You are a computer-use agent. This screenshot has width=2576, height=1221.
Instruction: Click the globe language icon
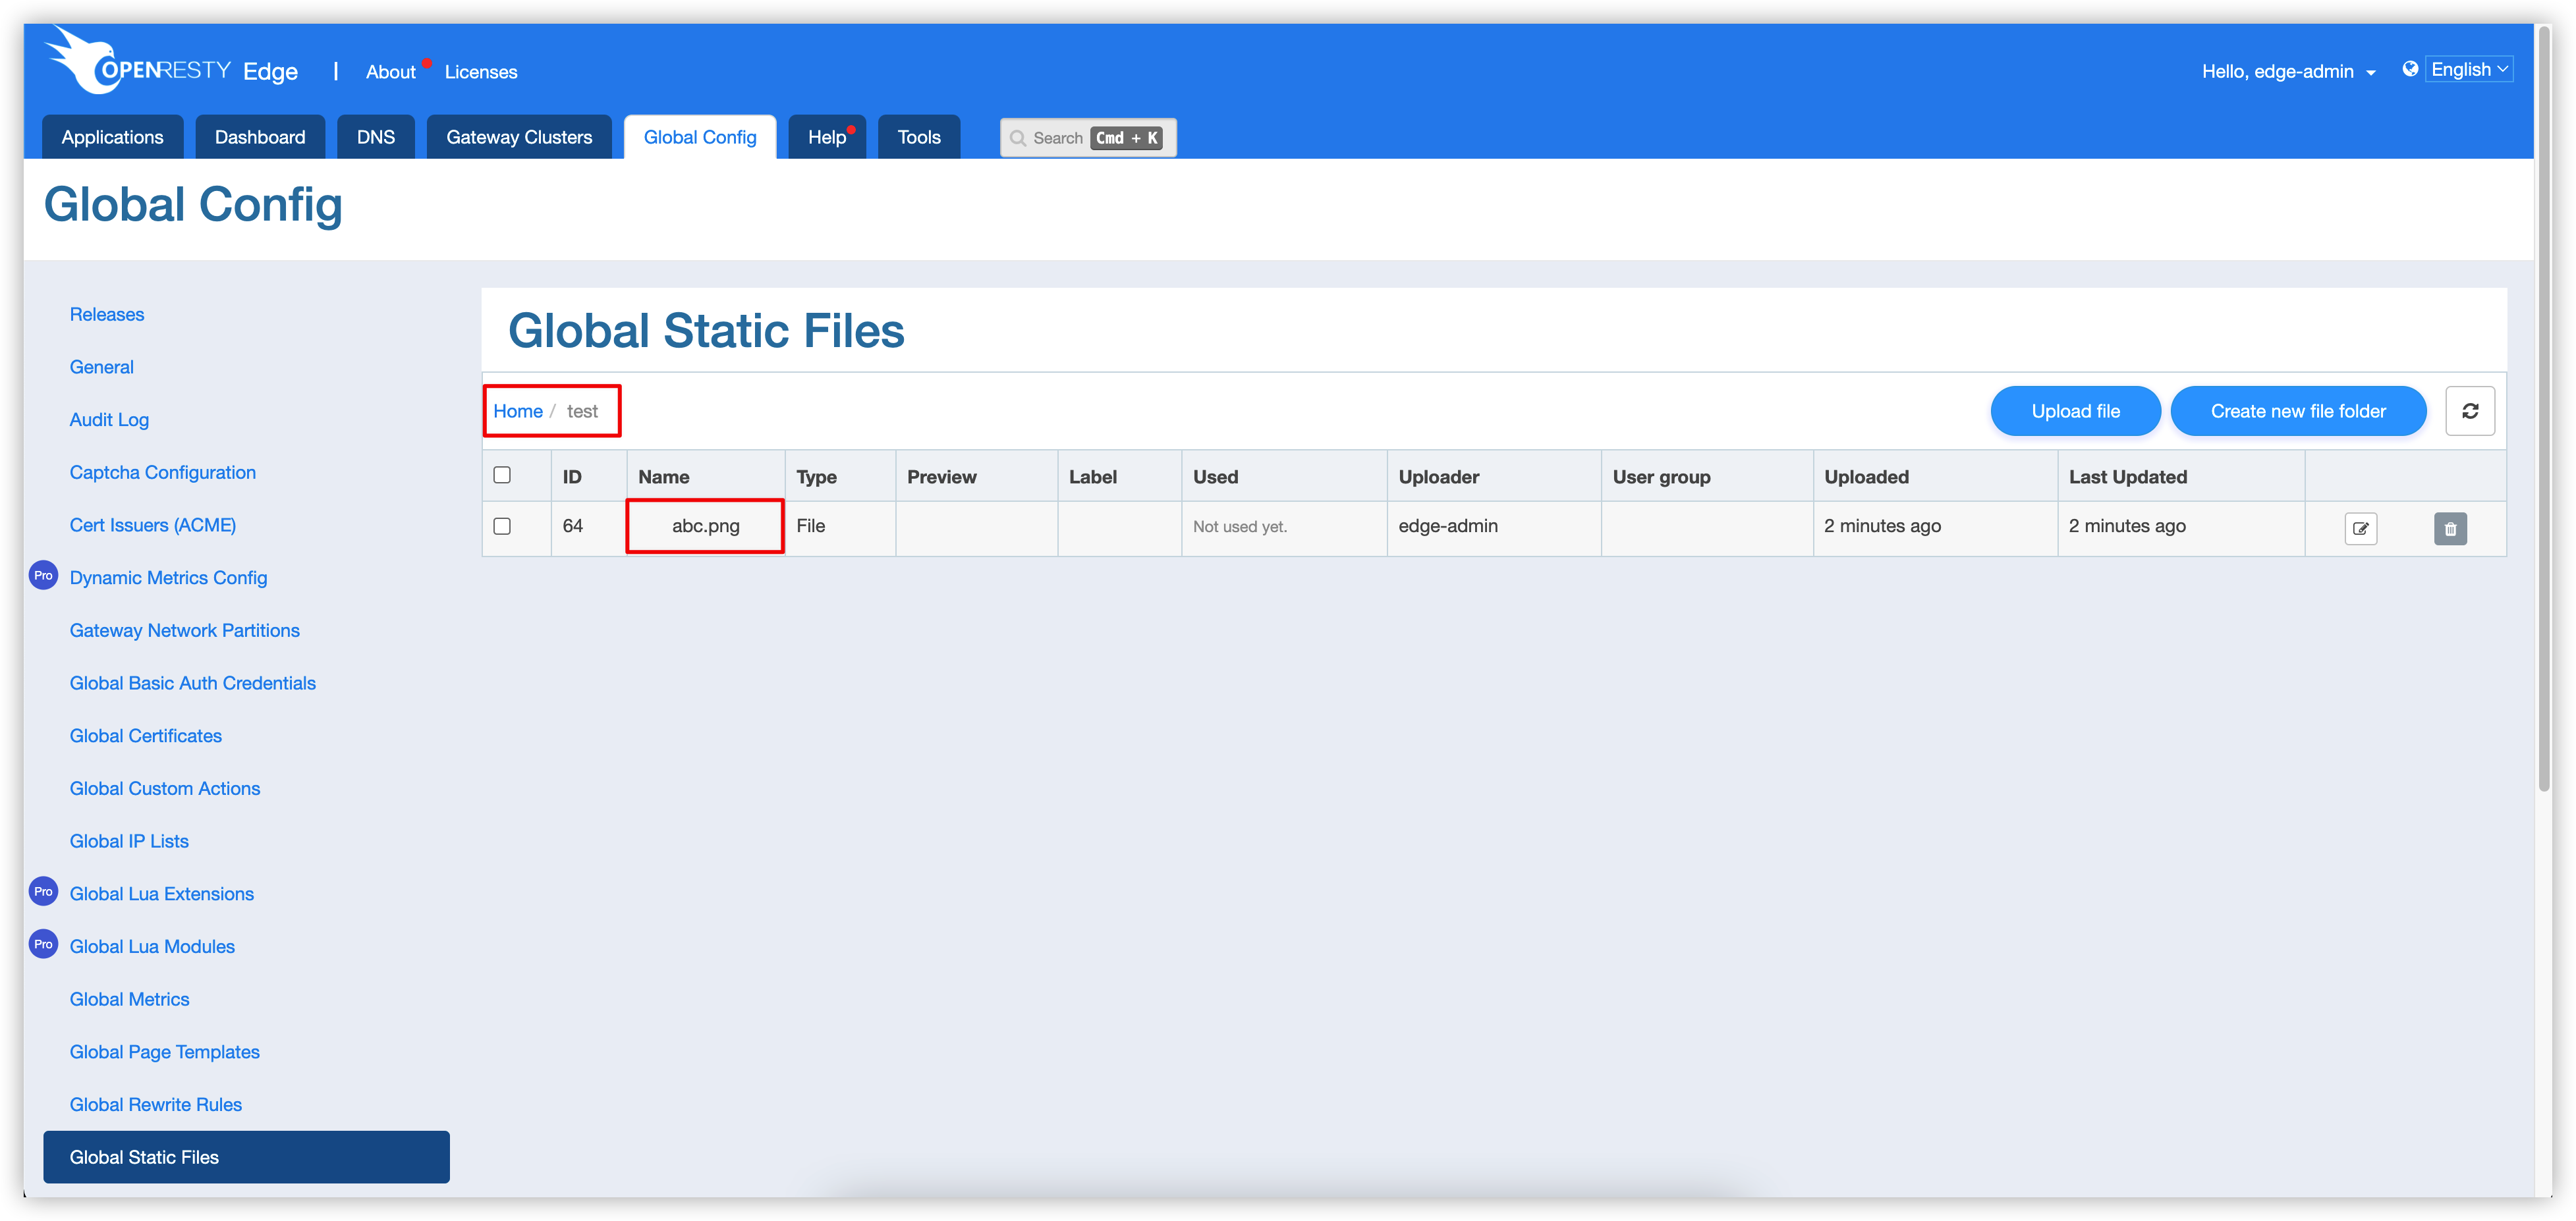(2410, 69)
